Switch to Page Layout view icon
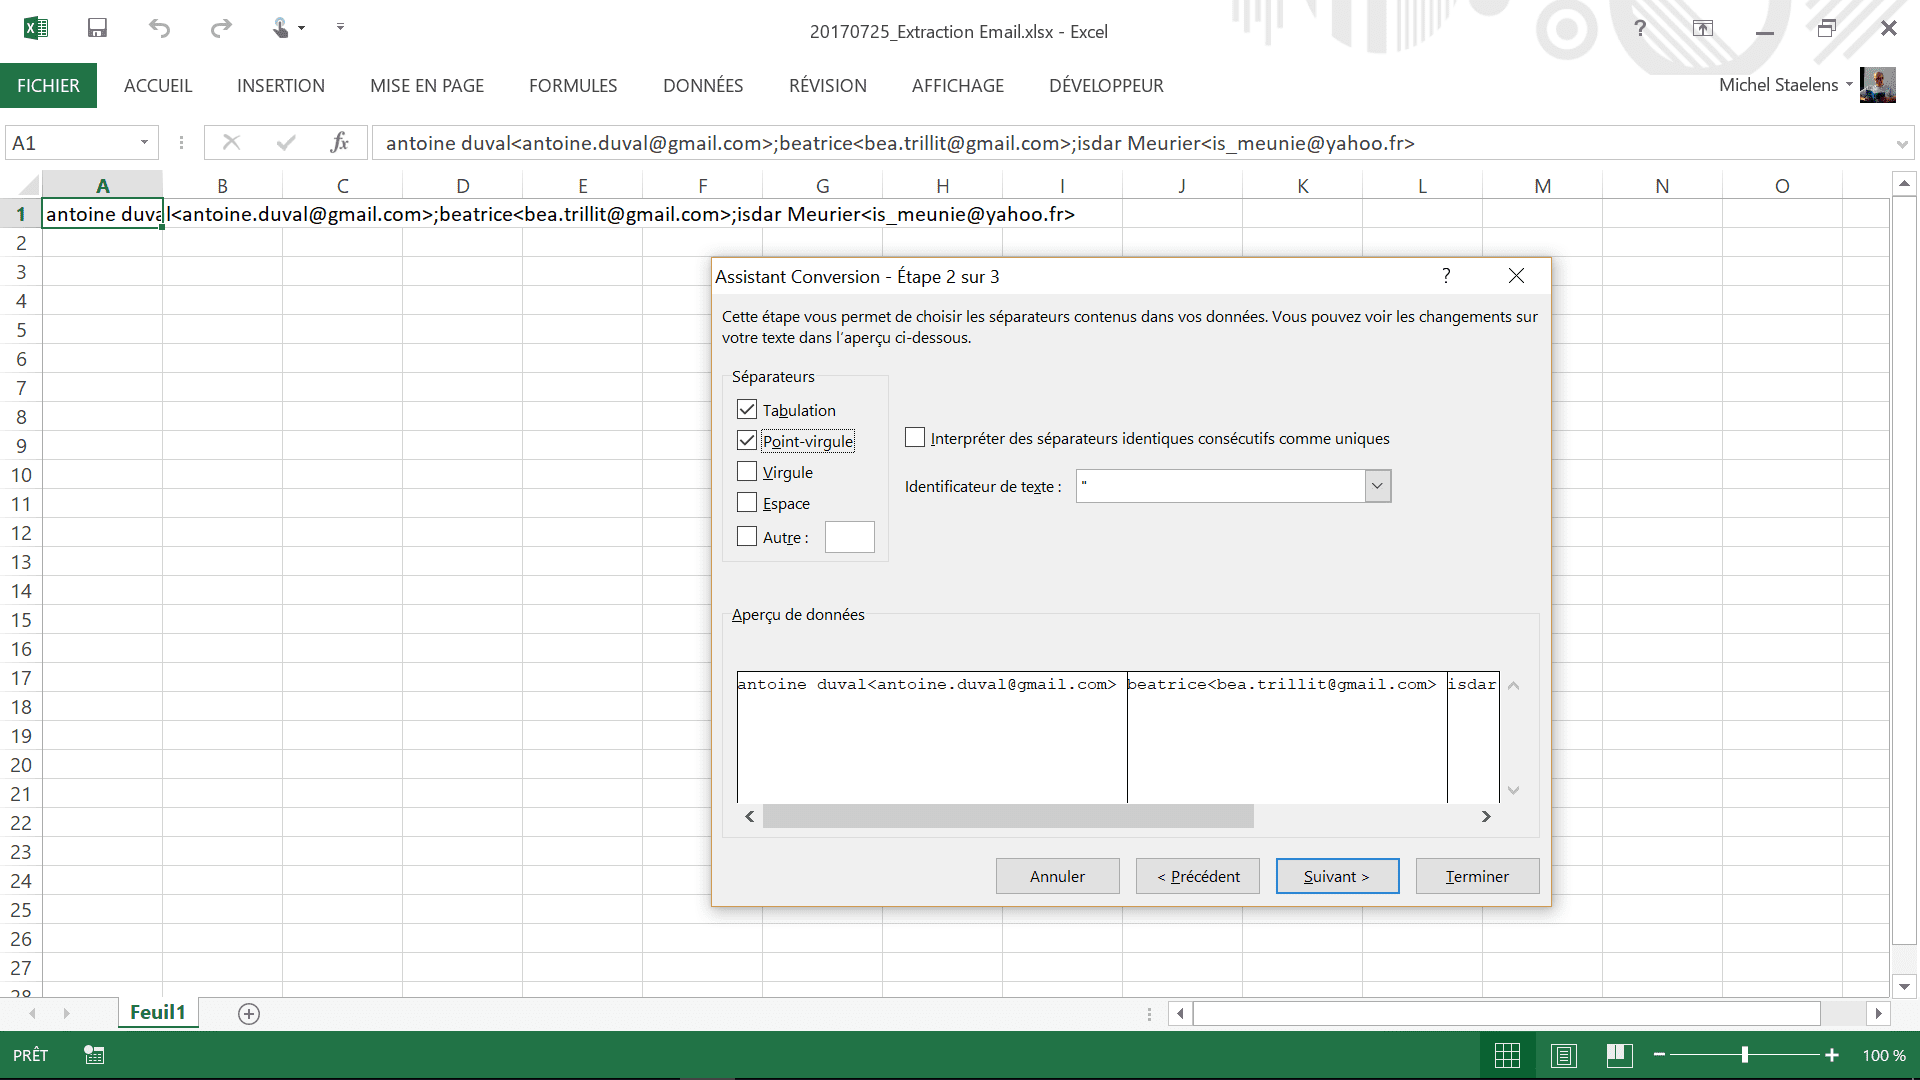1920x1080 pixels. (1564, 1055)
